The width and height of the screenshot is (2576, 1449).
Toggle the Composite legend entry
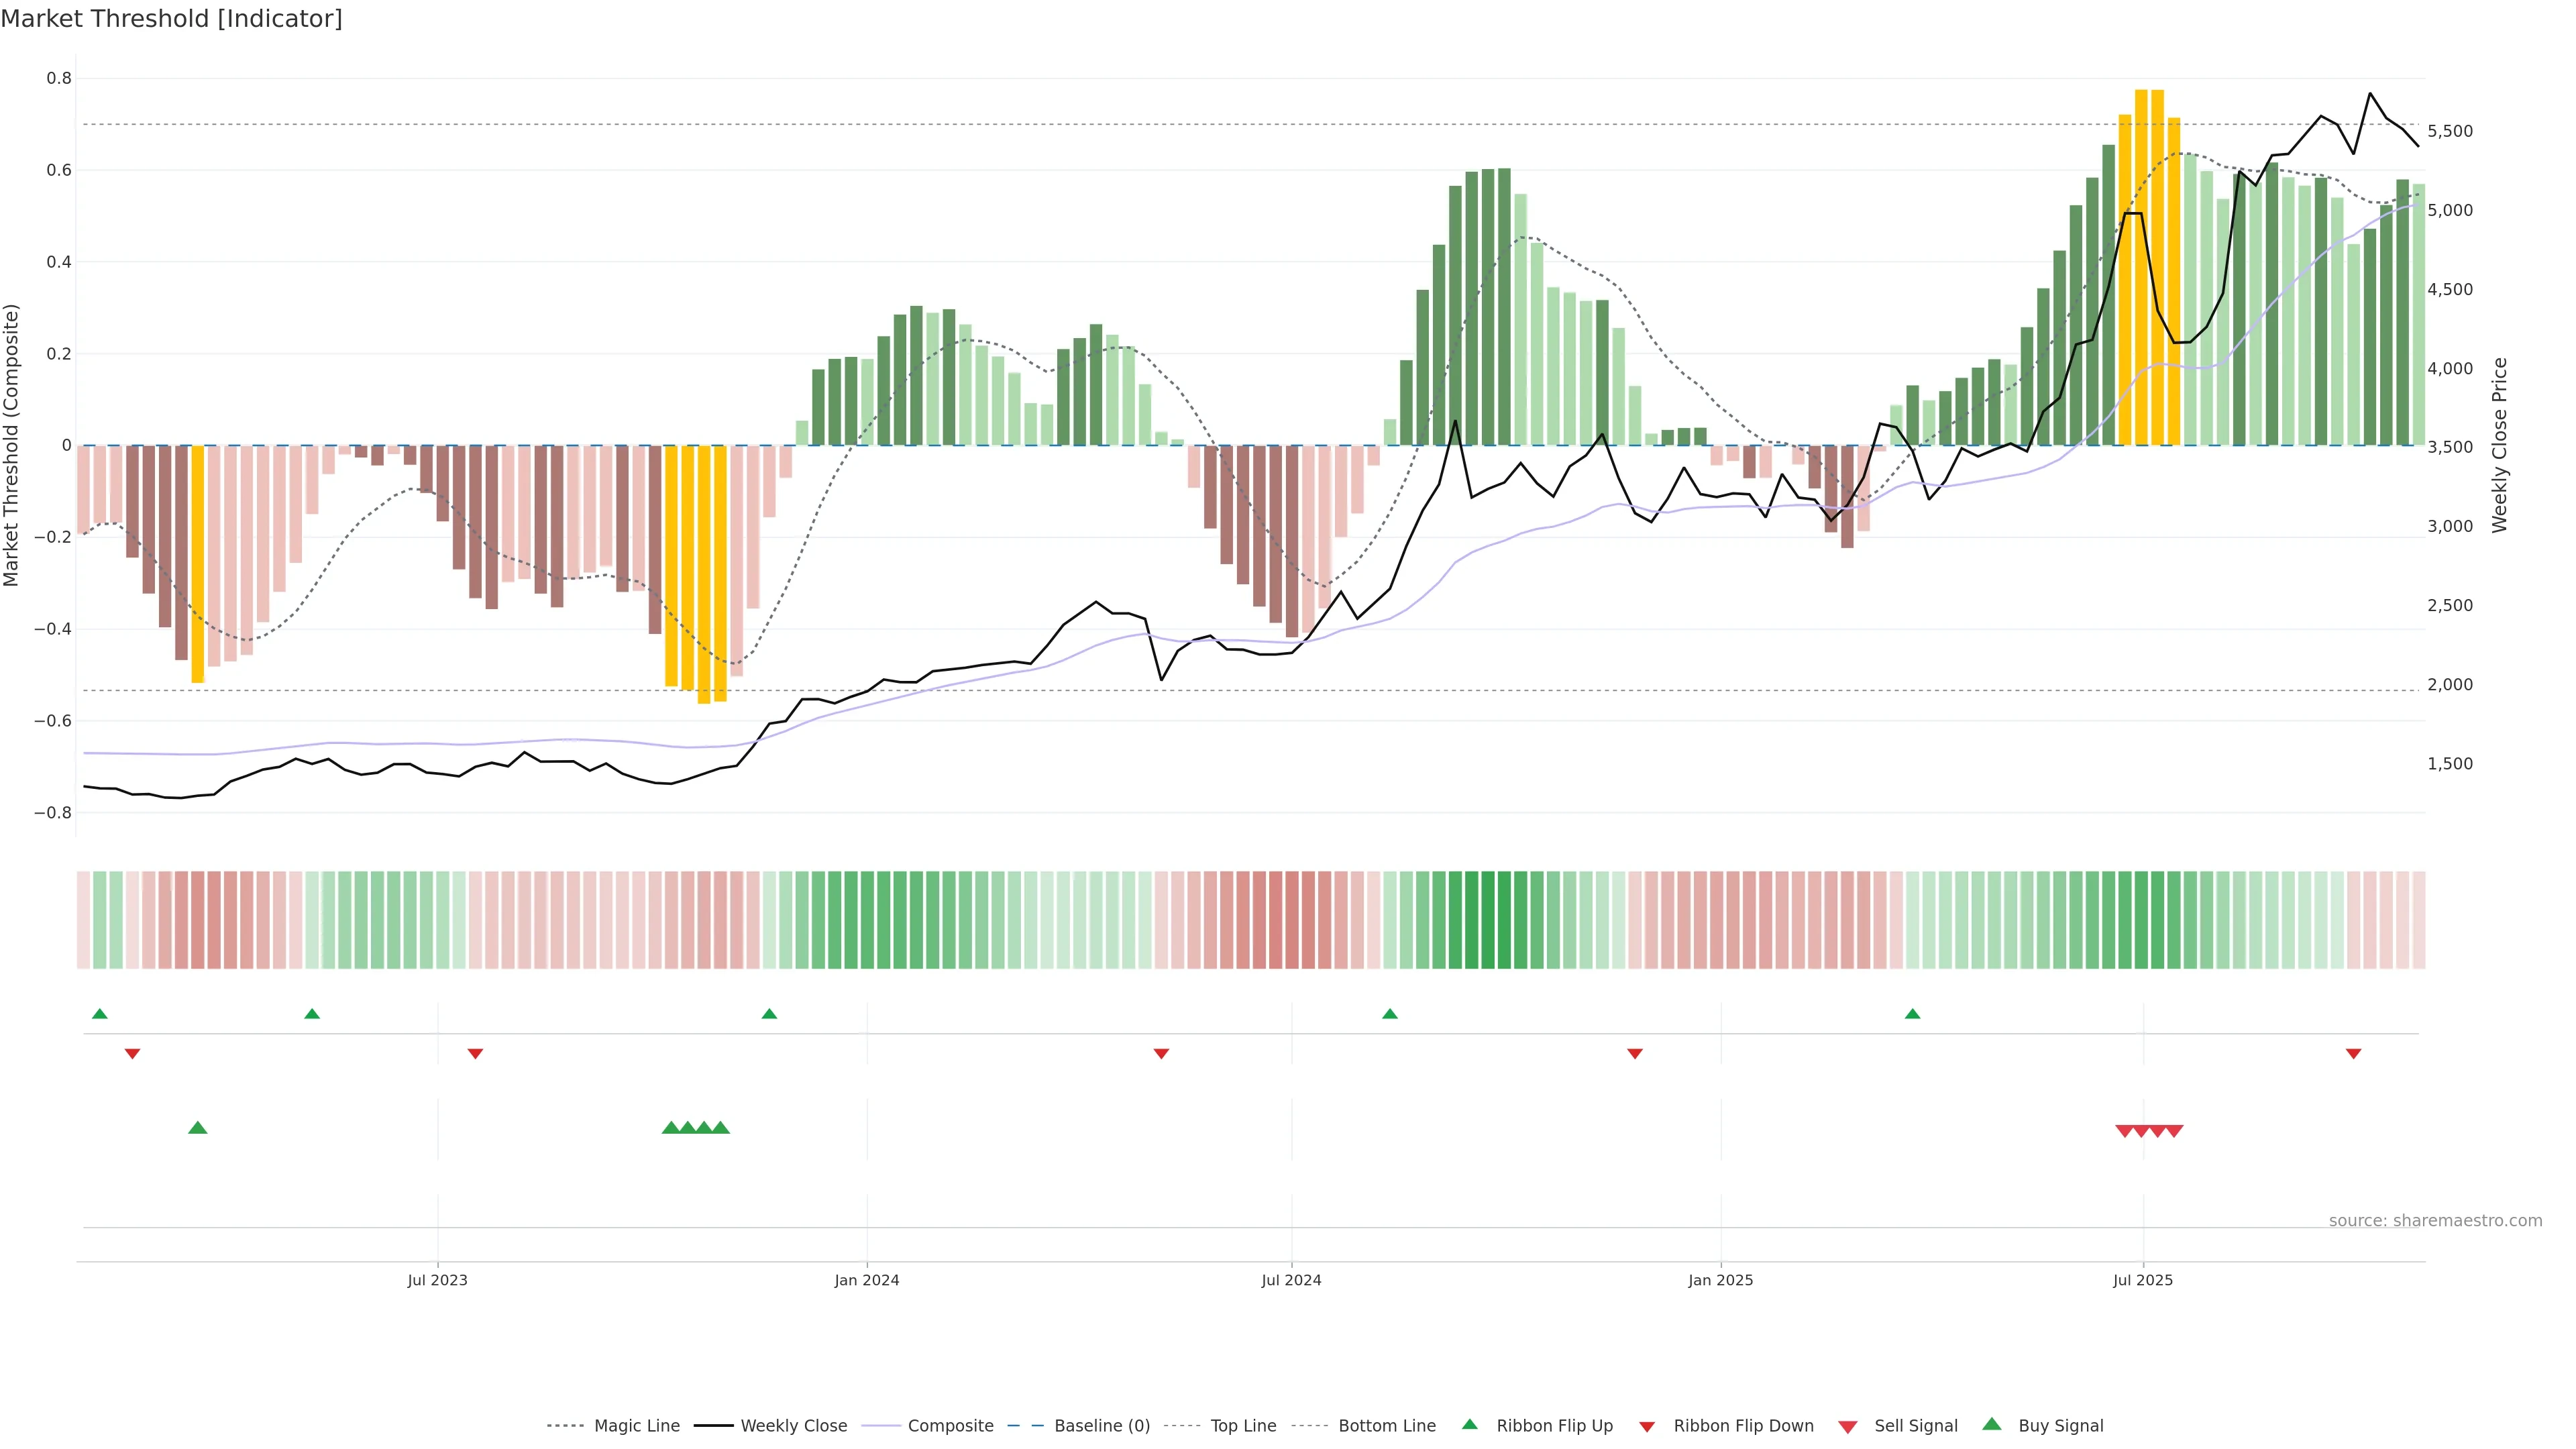[950, 1426]
